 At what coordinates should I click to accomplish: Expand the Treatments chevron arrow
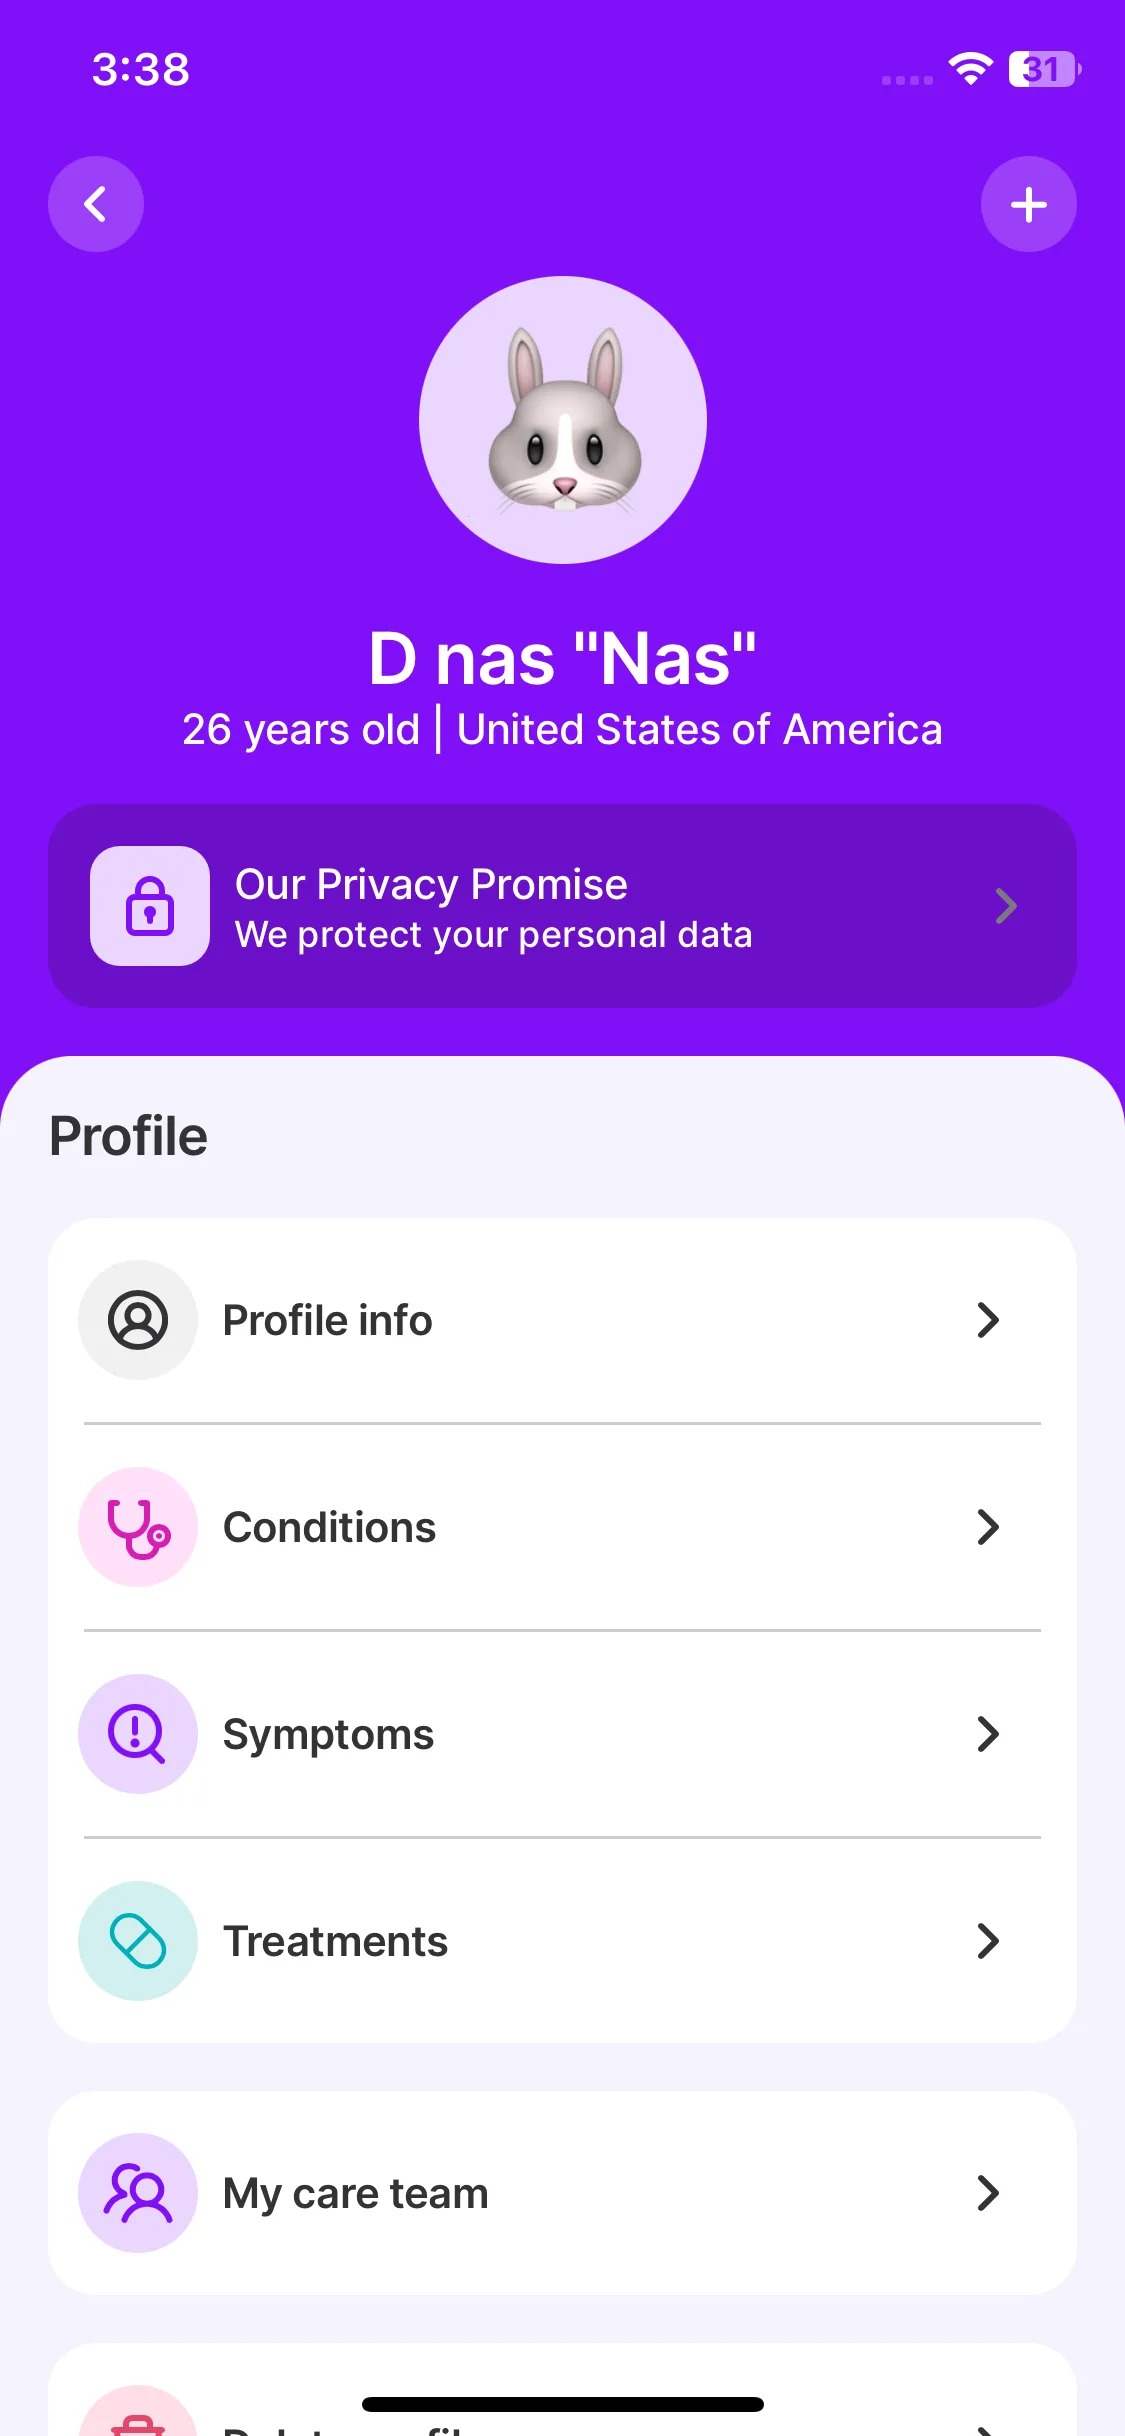point(988,1941)
